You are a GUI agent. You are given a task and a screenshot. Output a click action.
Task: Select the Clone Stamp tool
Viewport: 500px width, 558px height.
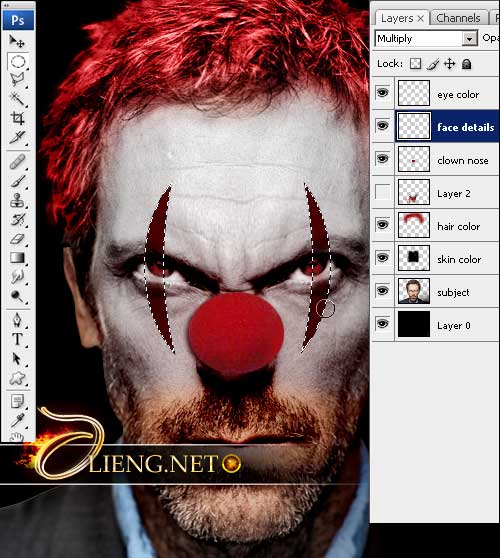point(17,200)
